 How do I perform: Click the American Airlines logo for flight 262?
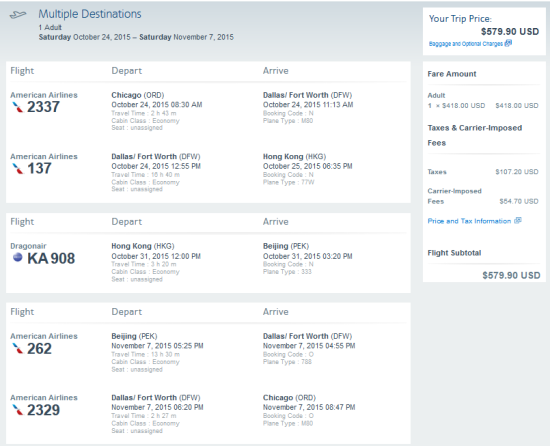(18, 349)
